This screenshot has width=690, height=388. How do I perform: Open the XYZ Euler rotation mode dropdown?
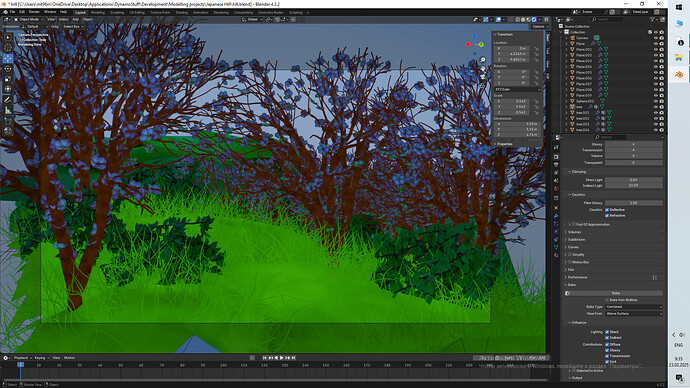tap(517, 89)
